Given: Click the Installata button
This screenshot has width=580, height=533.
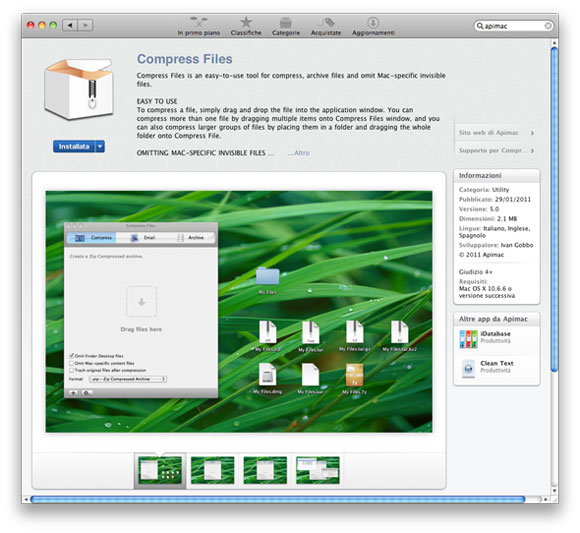Looking at the screenshot, I should click(74, 146).
